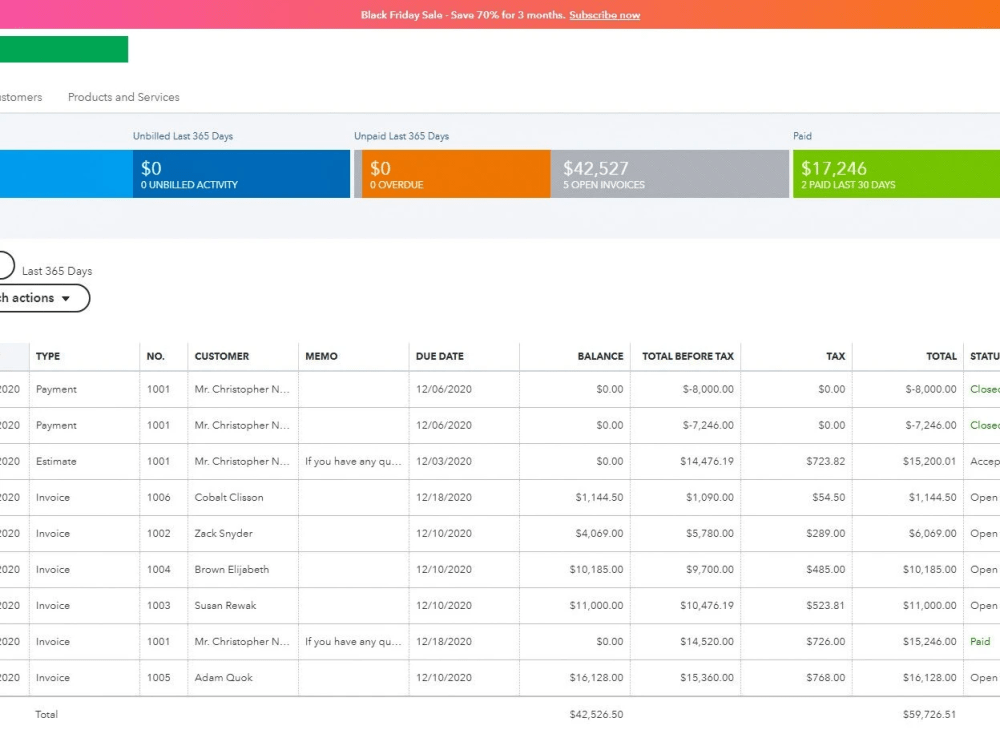Click the Unpaid Last 365 Days label

pos(401,136)
